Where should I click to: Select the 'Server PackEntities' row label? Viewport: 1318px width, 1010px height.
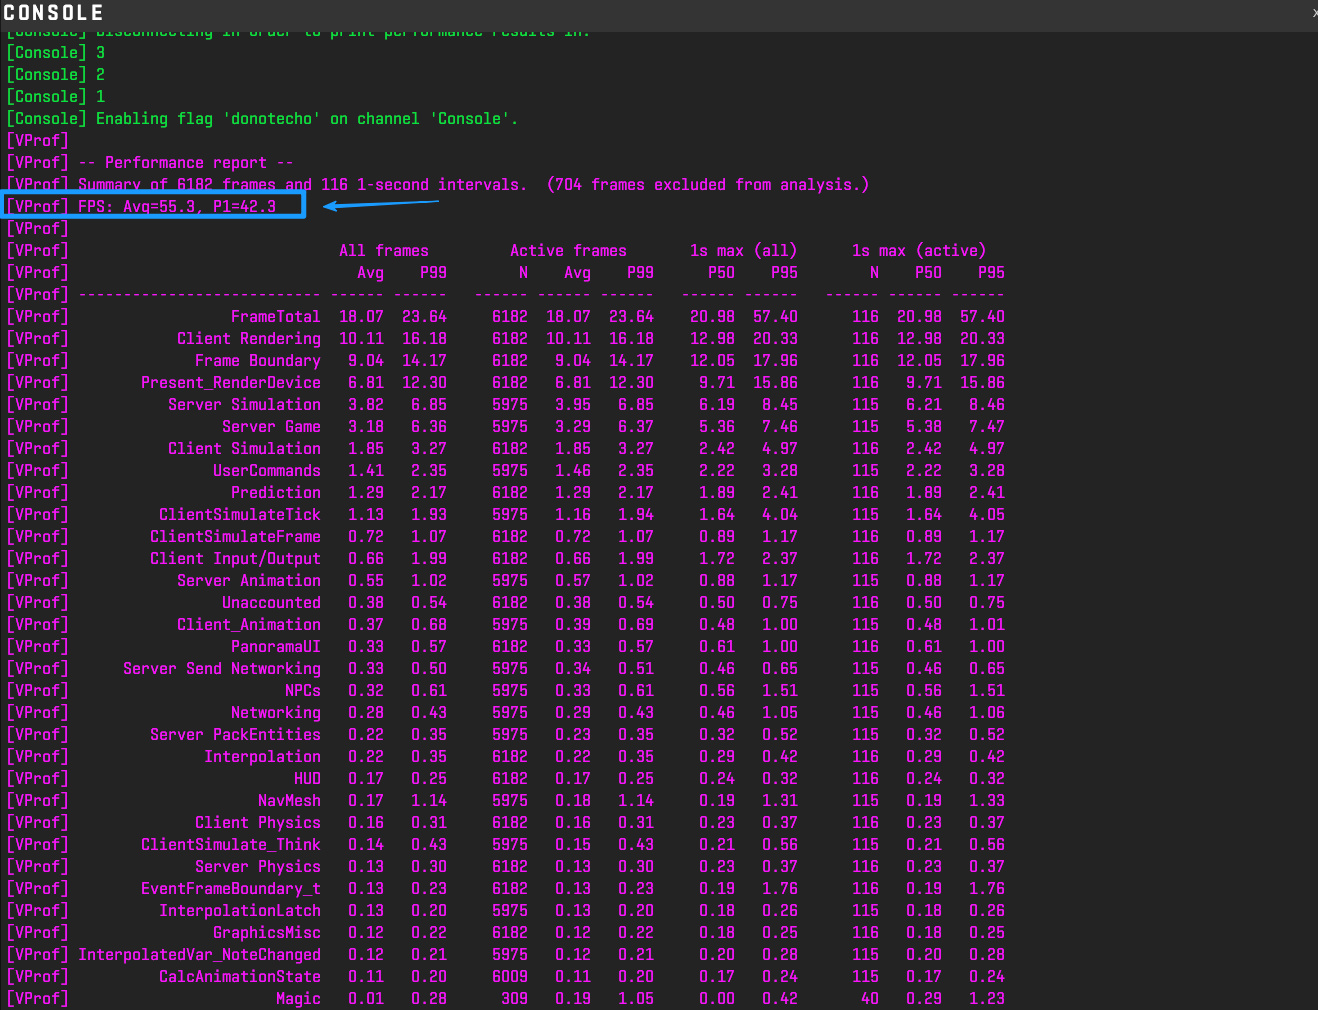pyautogui.click(x=235, y=735)
